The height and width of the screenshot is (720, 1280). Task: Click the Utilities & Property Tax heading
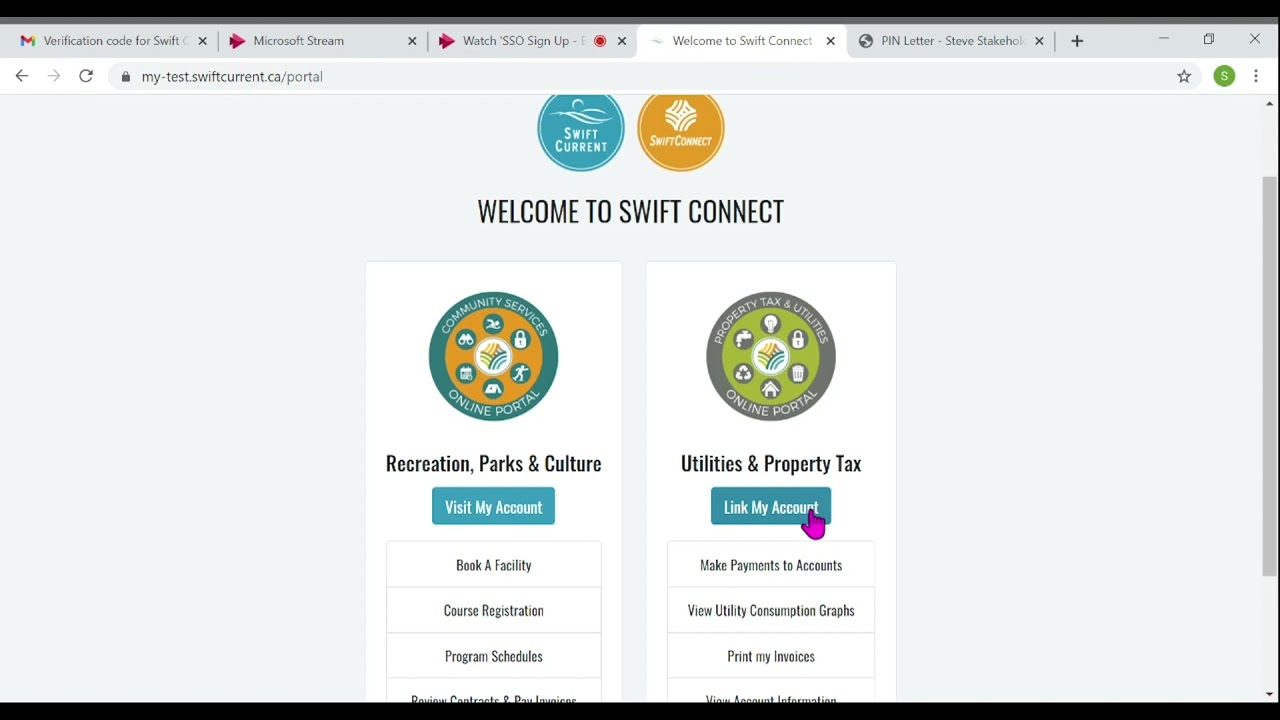point(771,463)
